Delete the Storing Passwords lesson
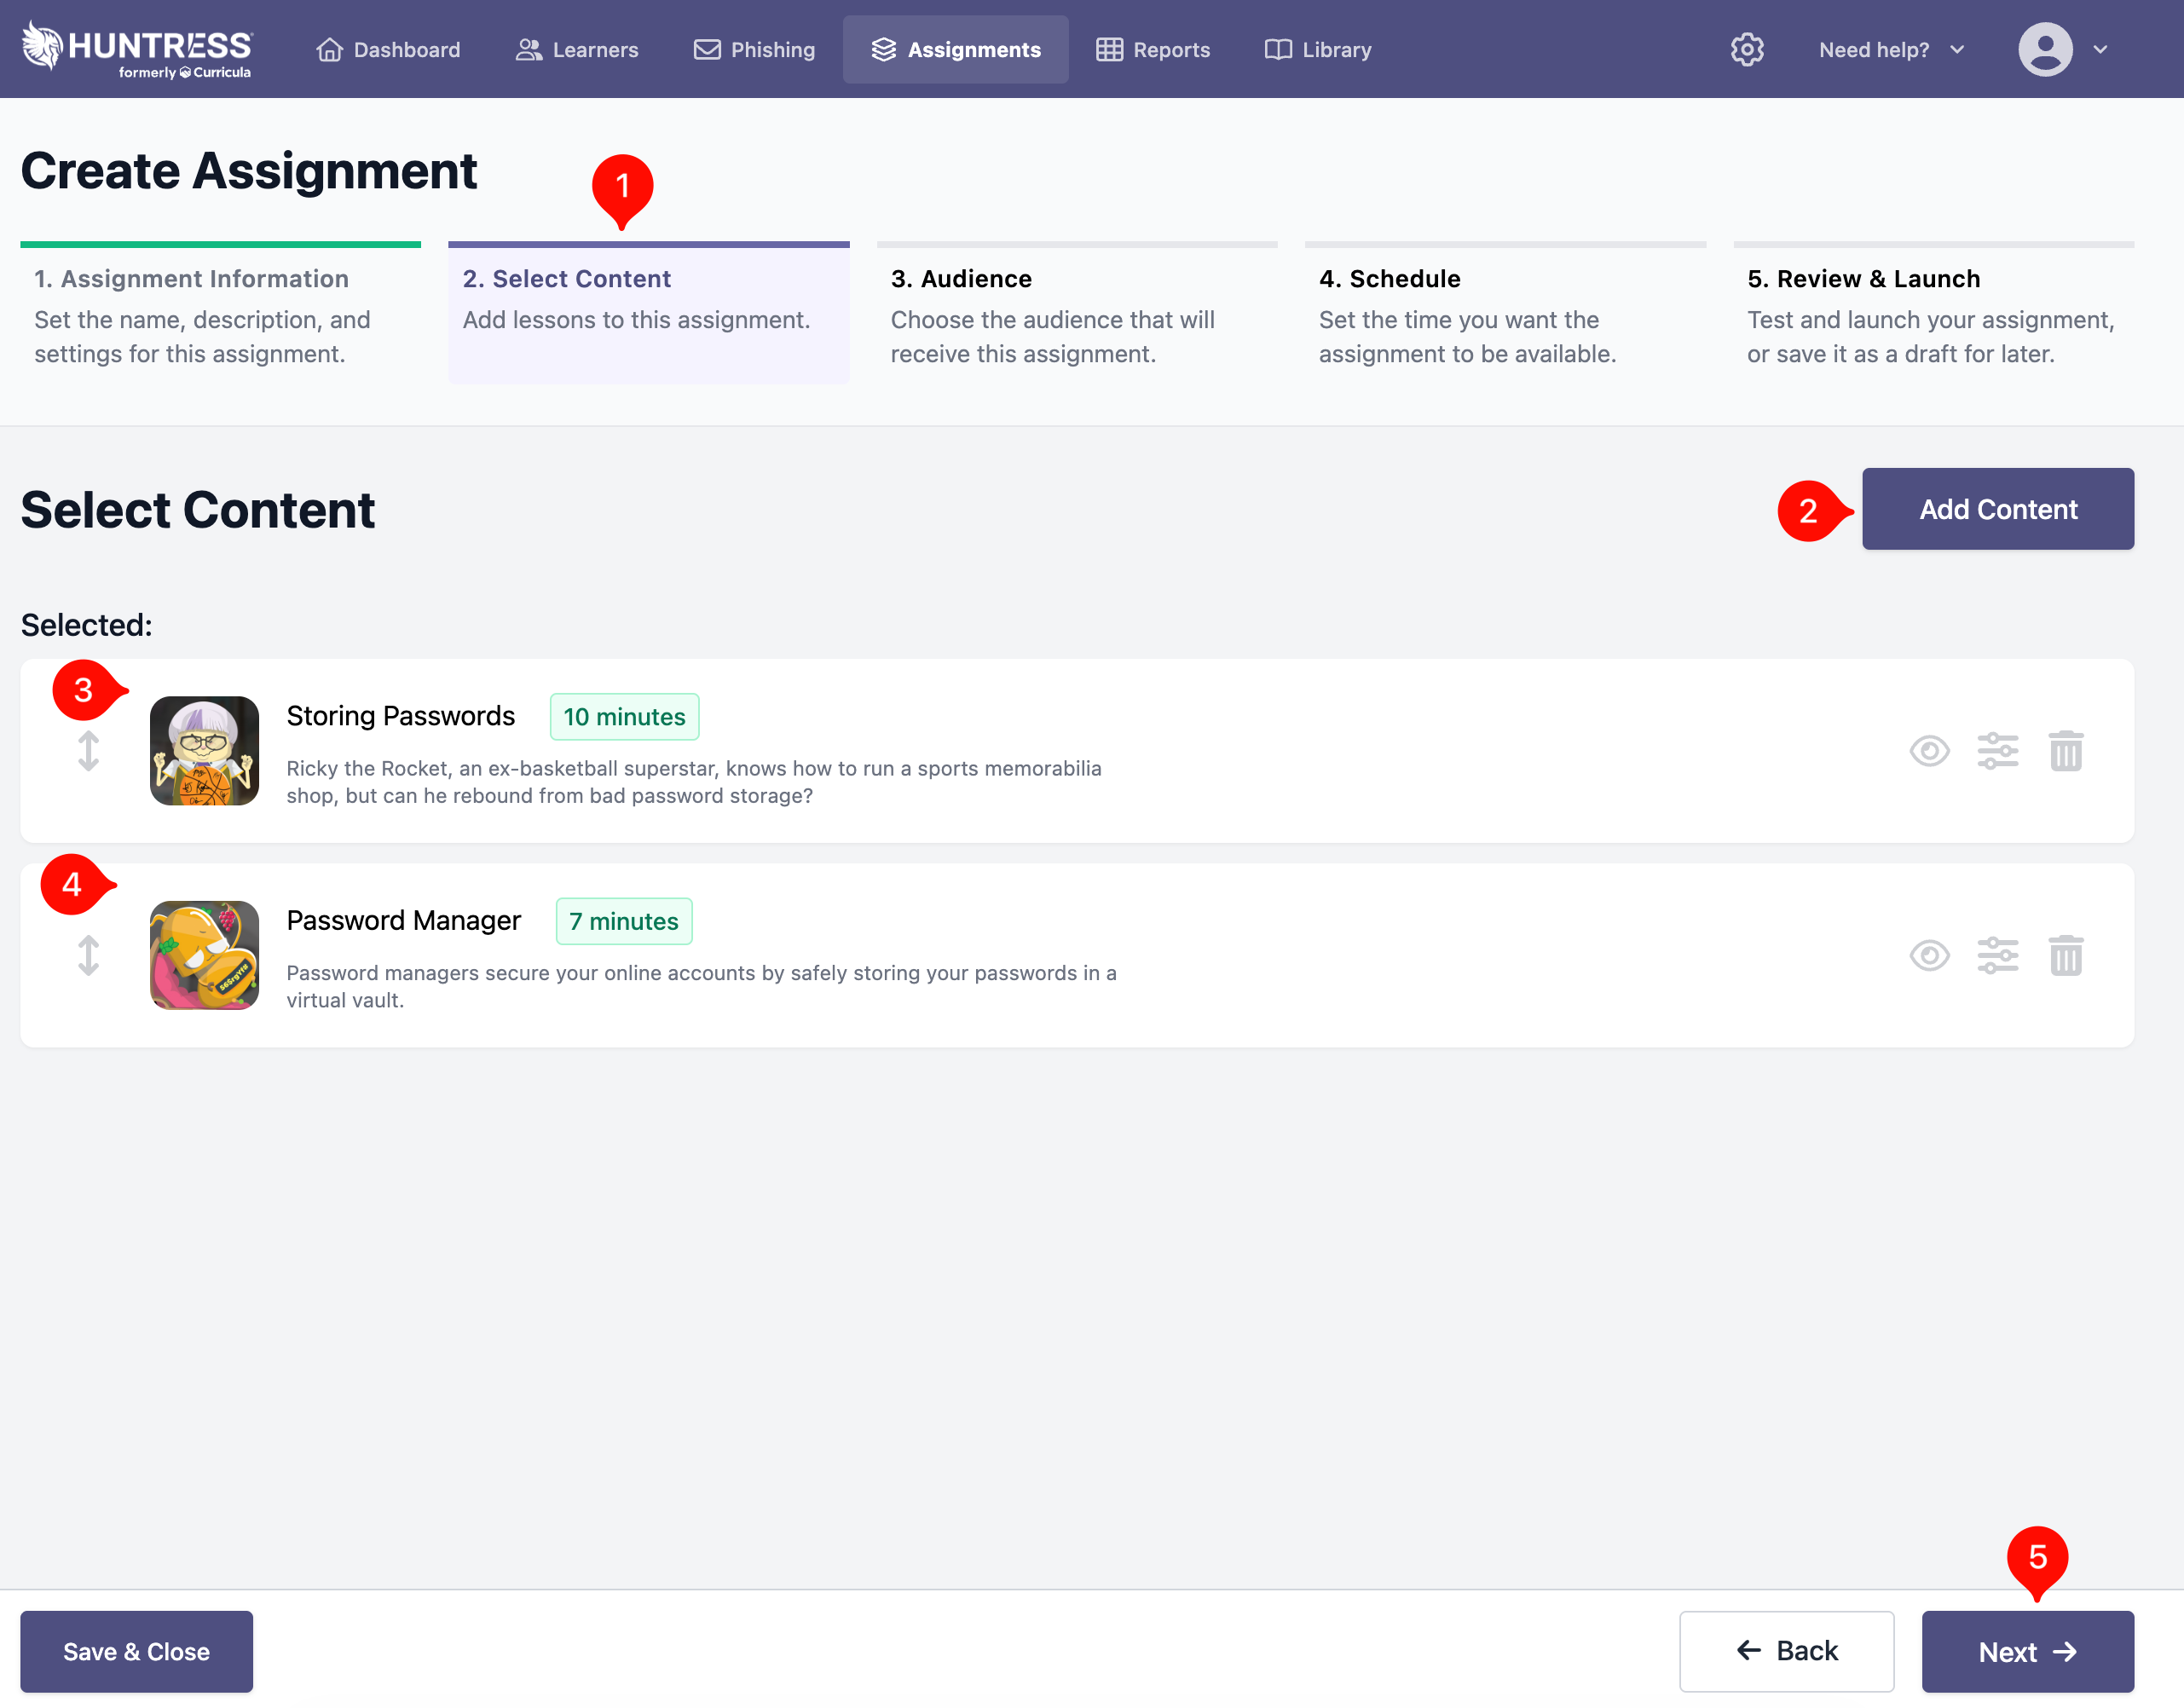The image size is (2184, 1708). tap(2065, 751)
